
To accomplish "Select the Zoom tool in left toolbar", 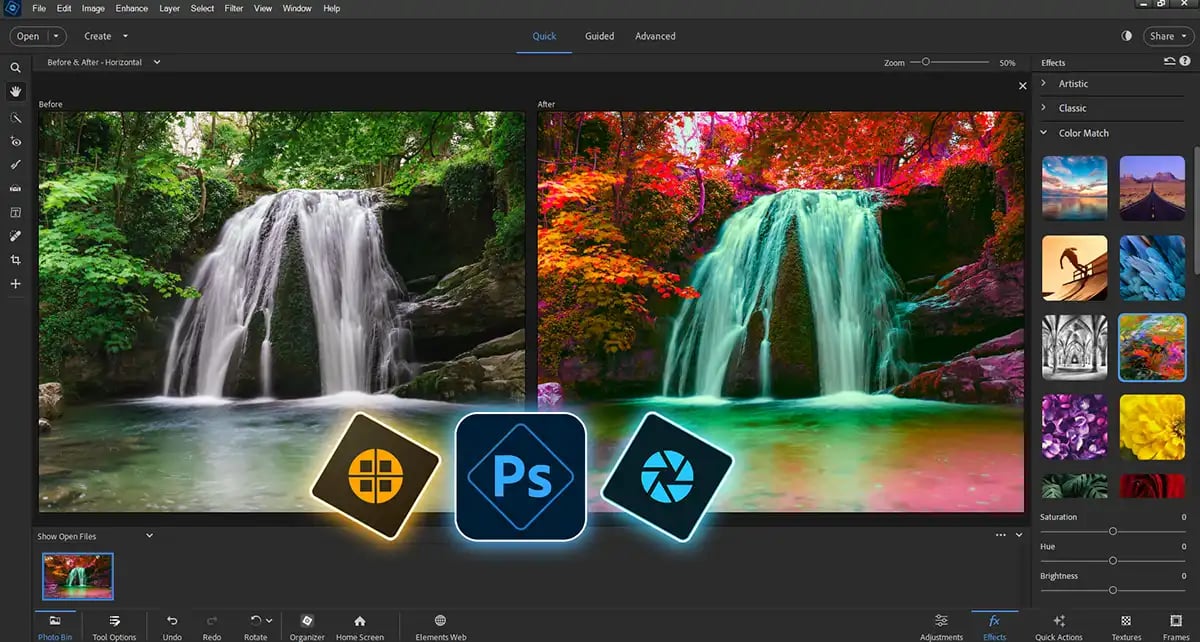I will click(15, 68).
